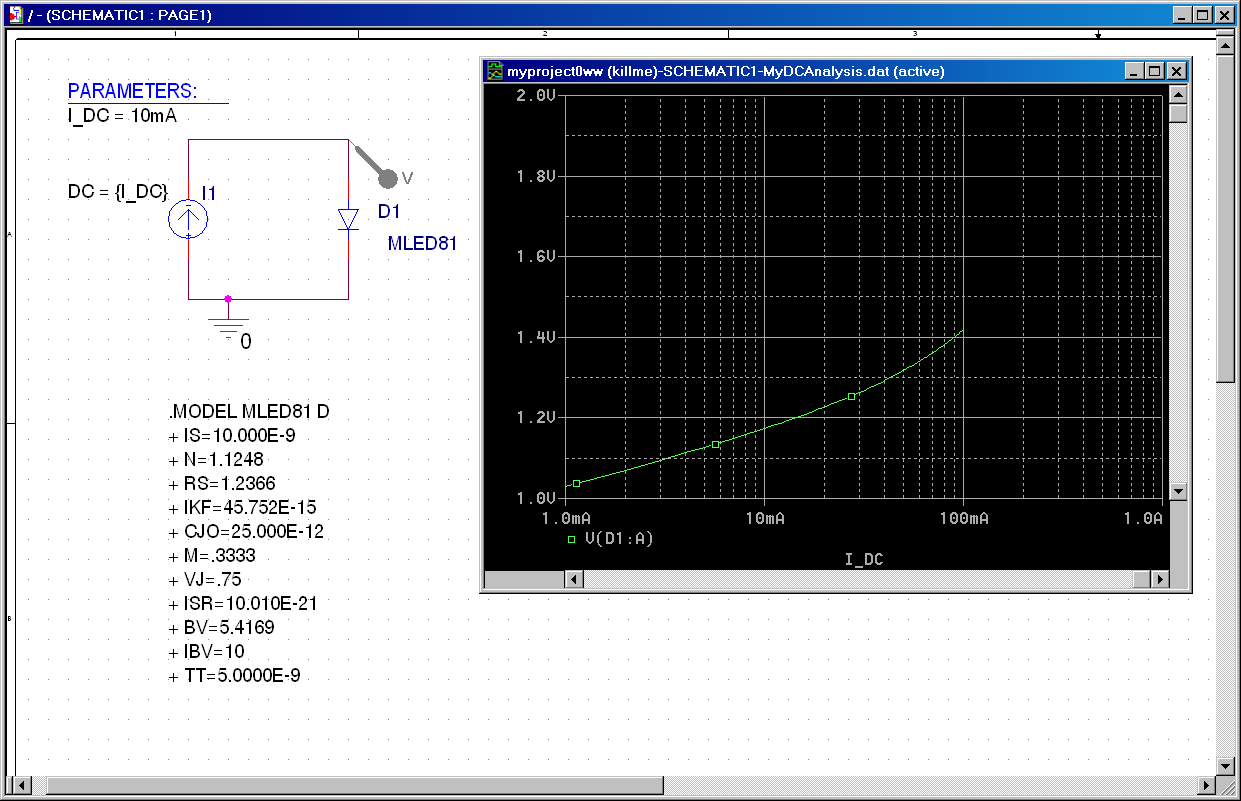This screenshot has width=1241, height=801.
Task: Click the M=.3333 model line
Action: [213, 556]
